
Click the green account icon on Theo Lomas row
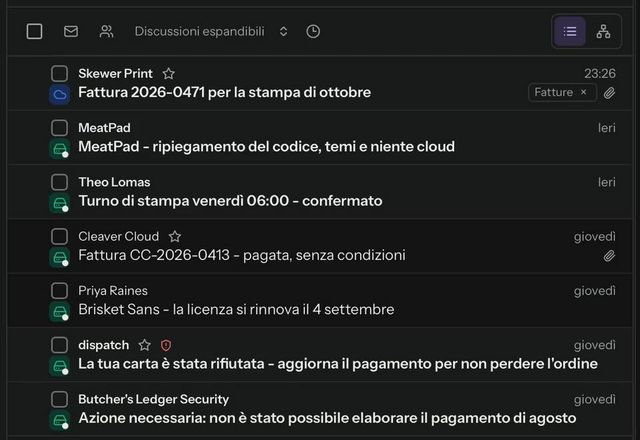pyautogui.click(x=60, y=203)
